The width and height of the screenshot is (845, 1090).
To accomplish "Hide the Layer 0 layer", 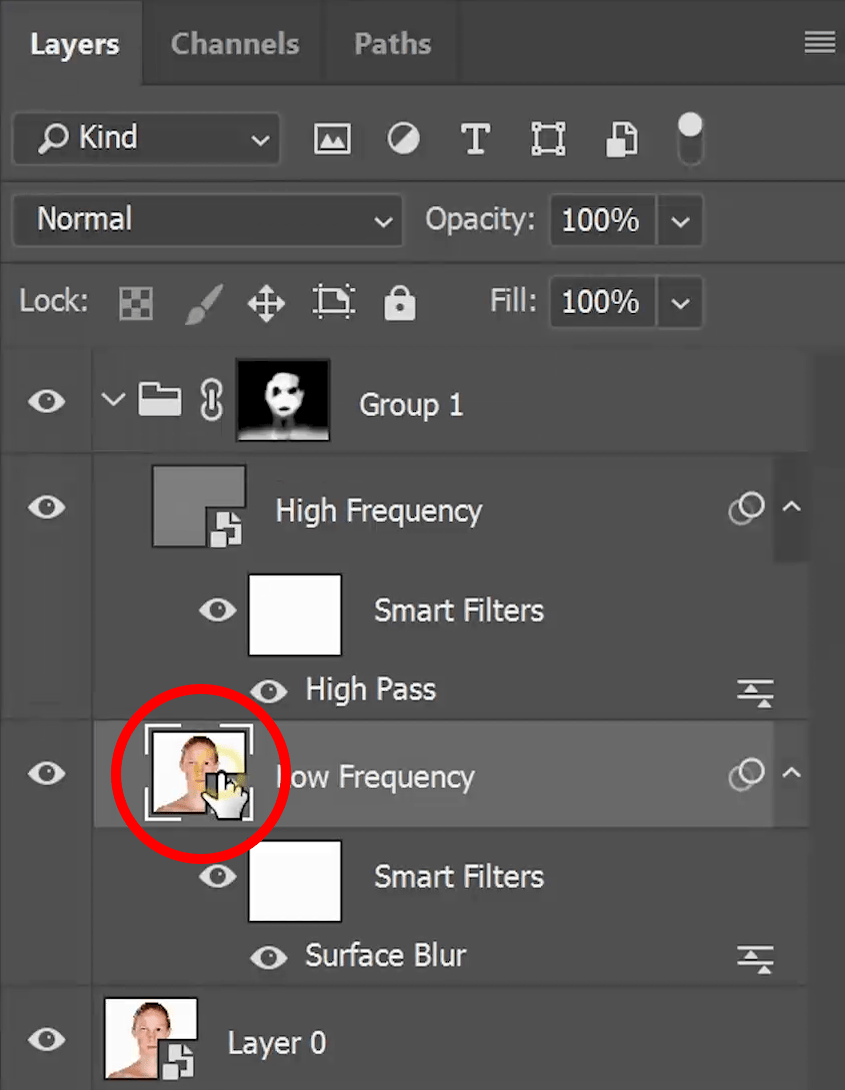I will coord(46,1040).
